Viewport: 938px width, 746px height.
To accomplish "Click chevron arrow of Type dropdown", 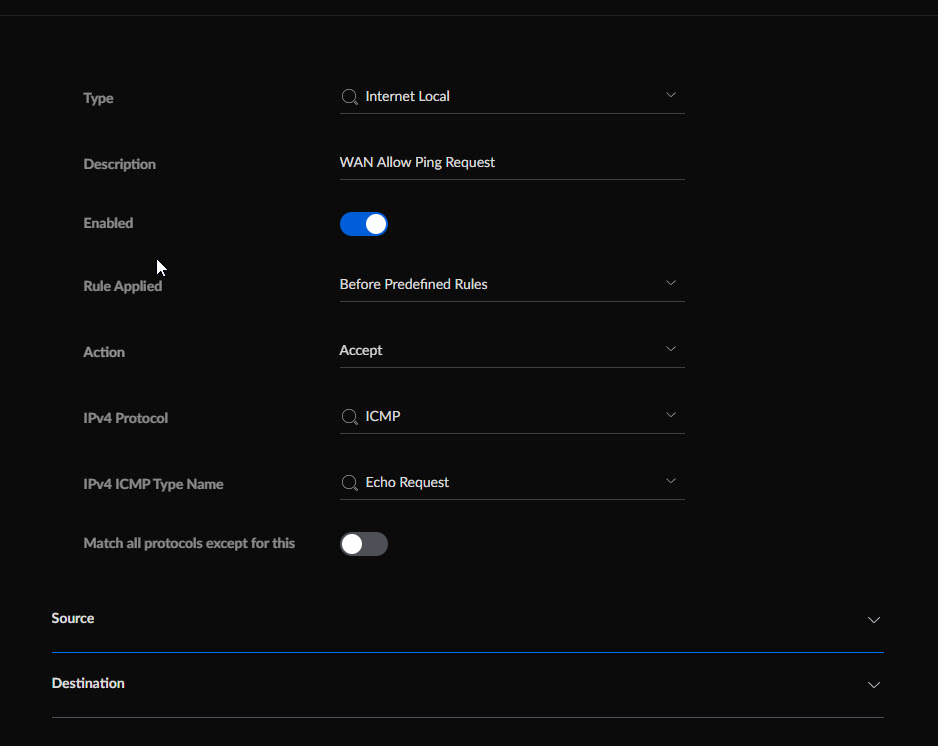I will click(x=671, y=95).
